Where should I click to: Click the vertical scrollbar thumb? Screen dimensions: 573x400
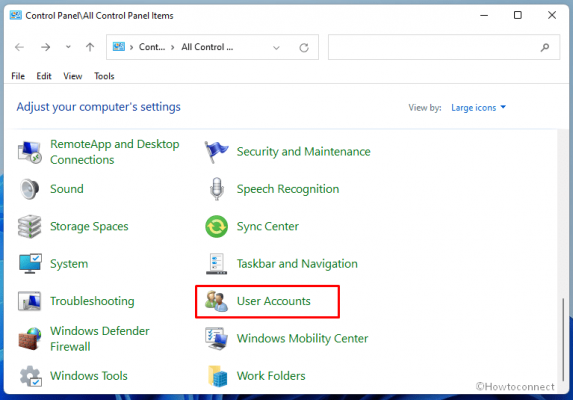[563, 340]
